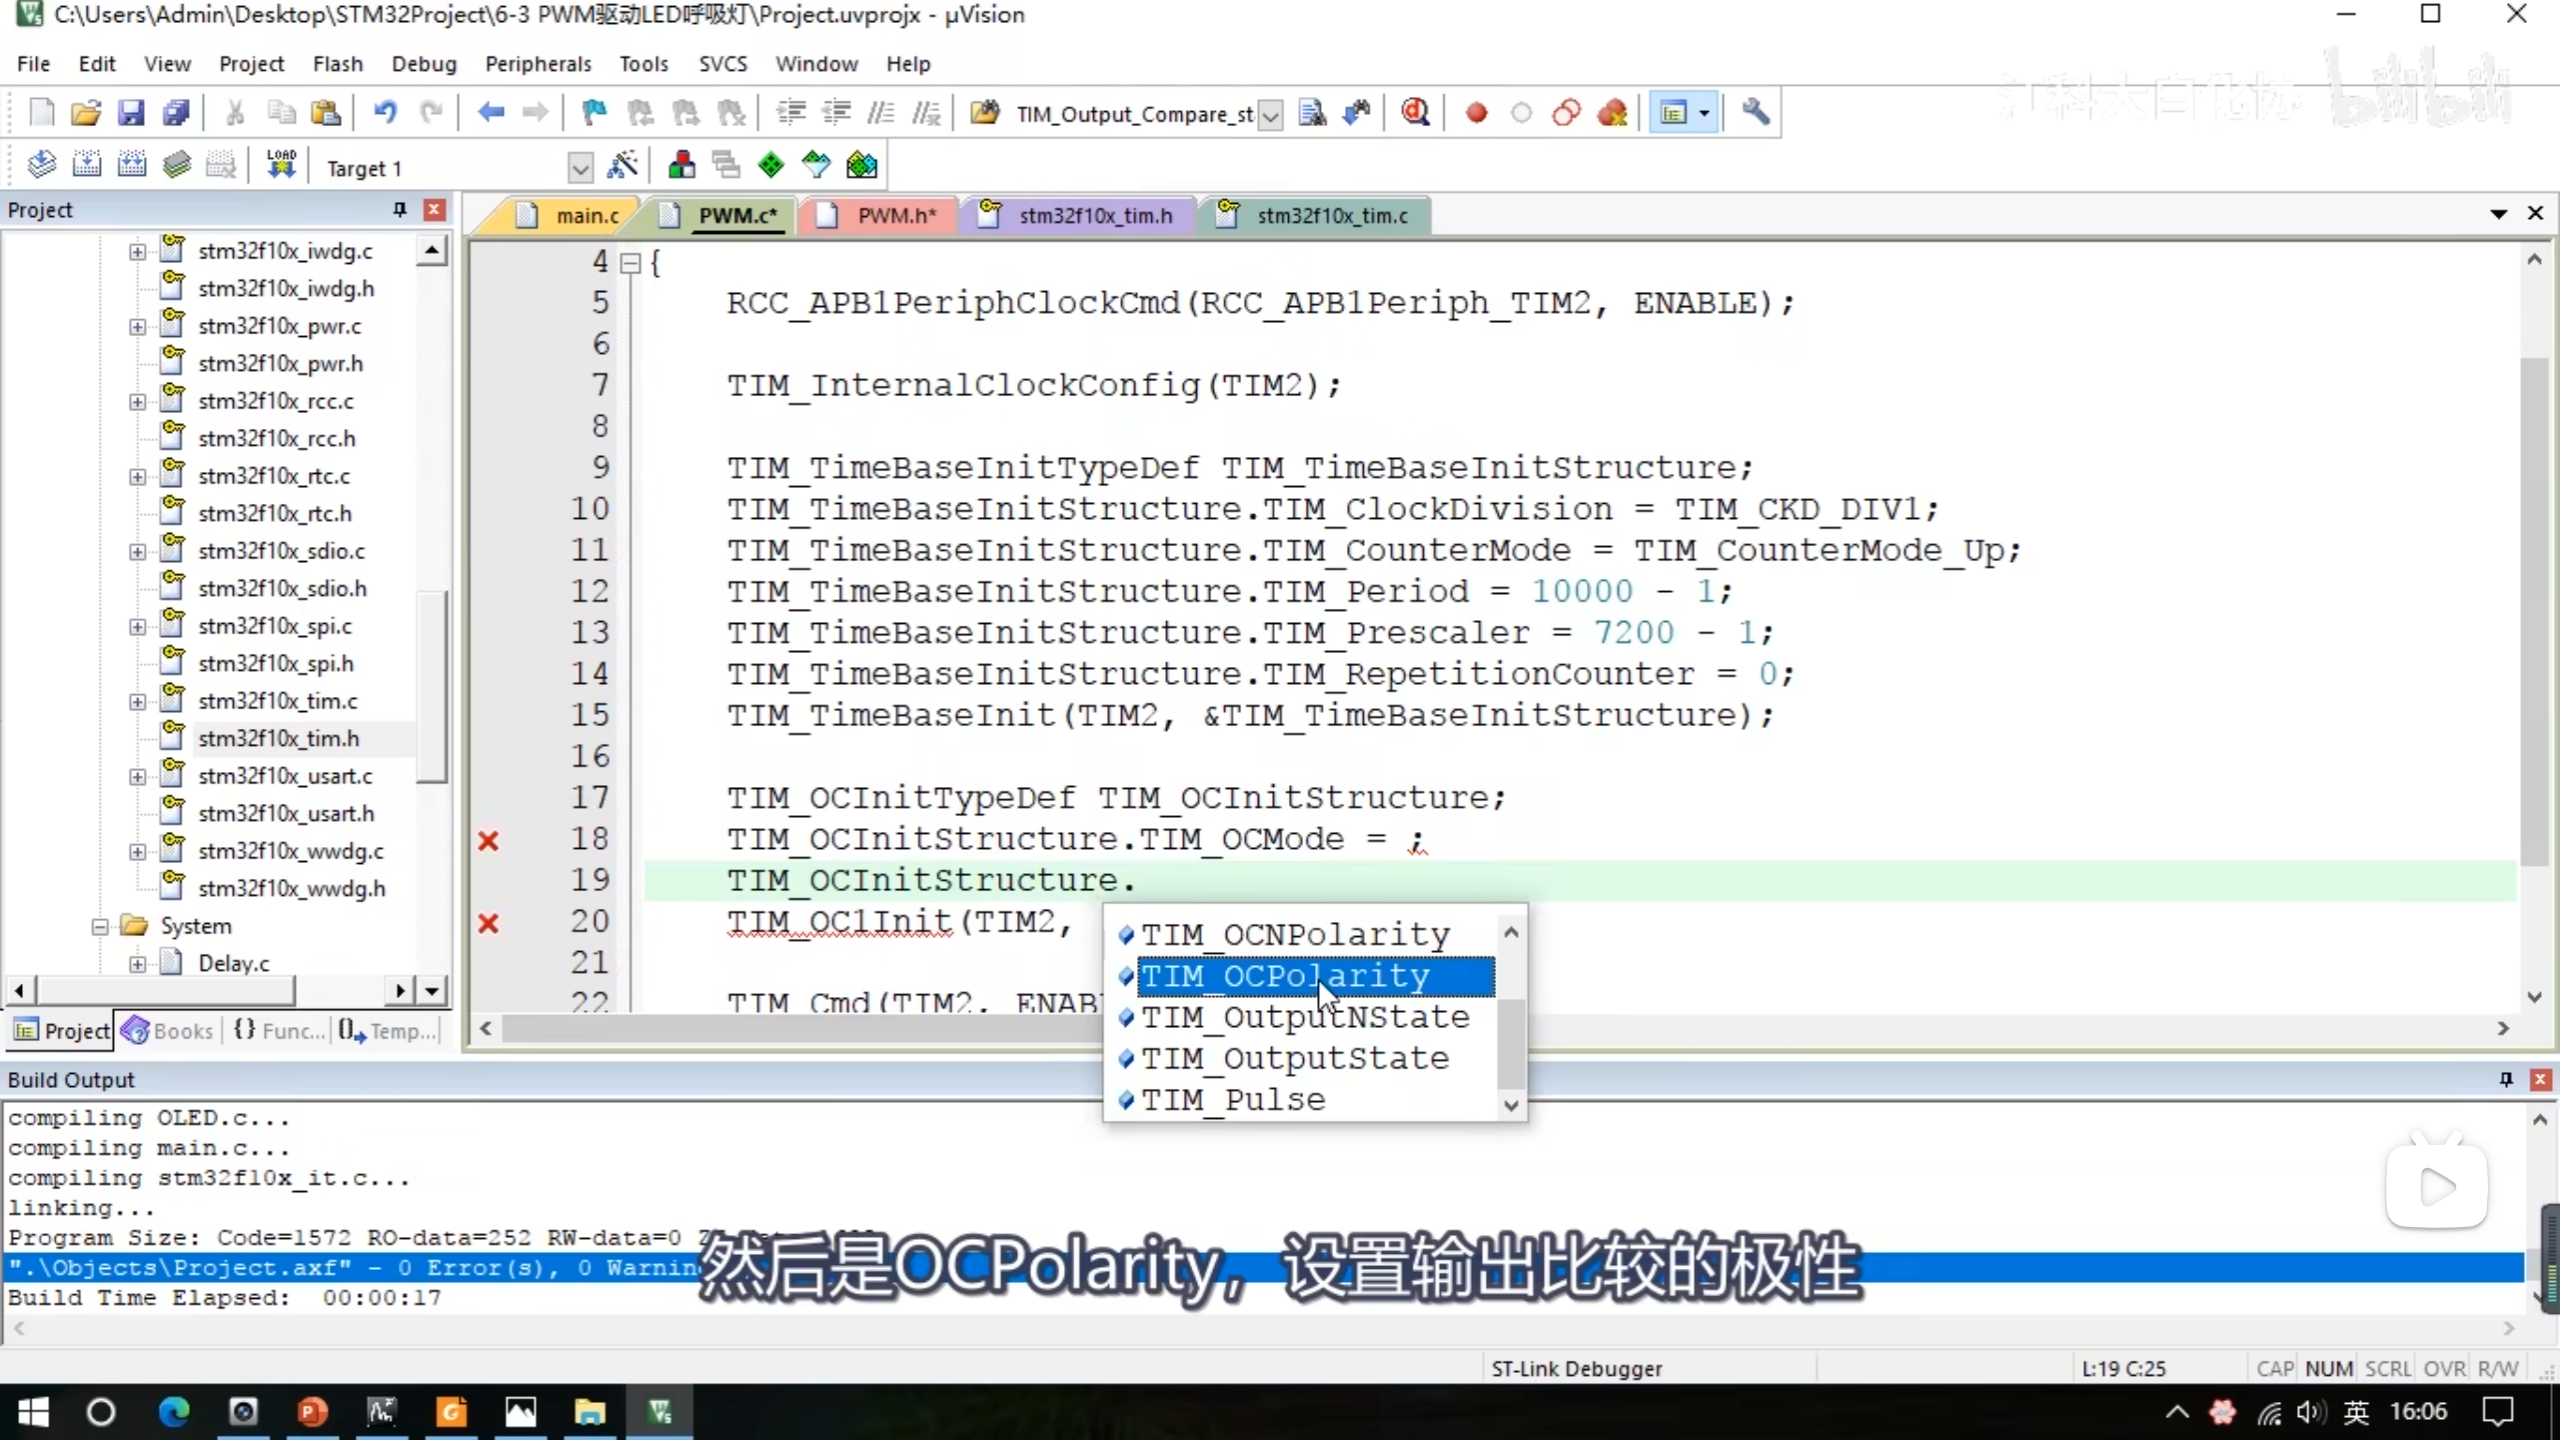The height and width of the screenshot is (1440, 2560).
Task: Open the Peripherals menu
Action: (x=538, y=64)
